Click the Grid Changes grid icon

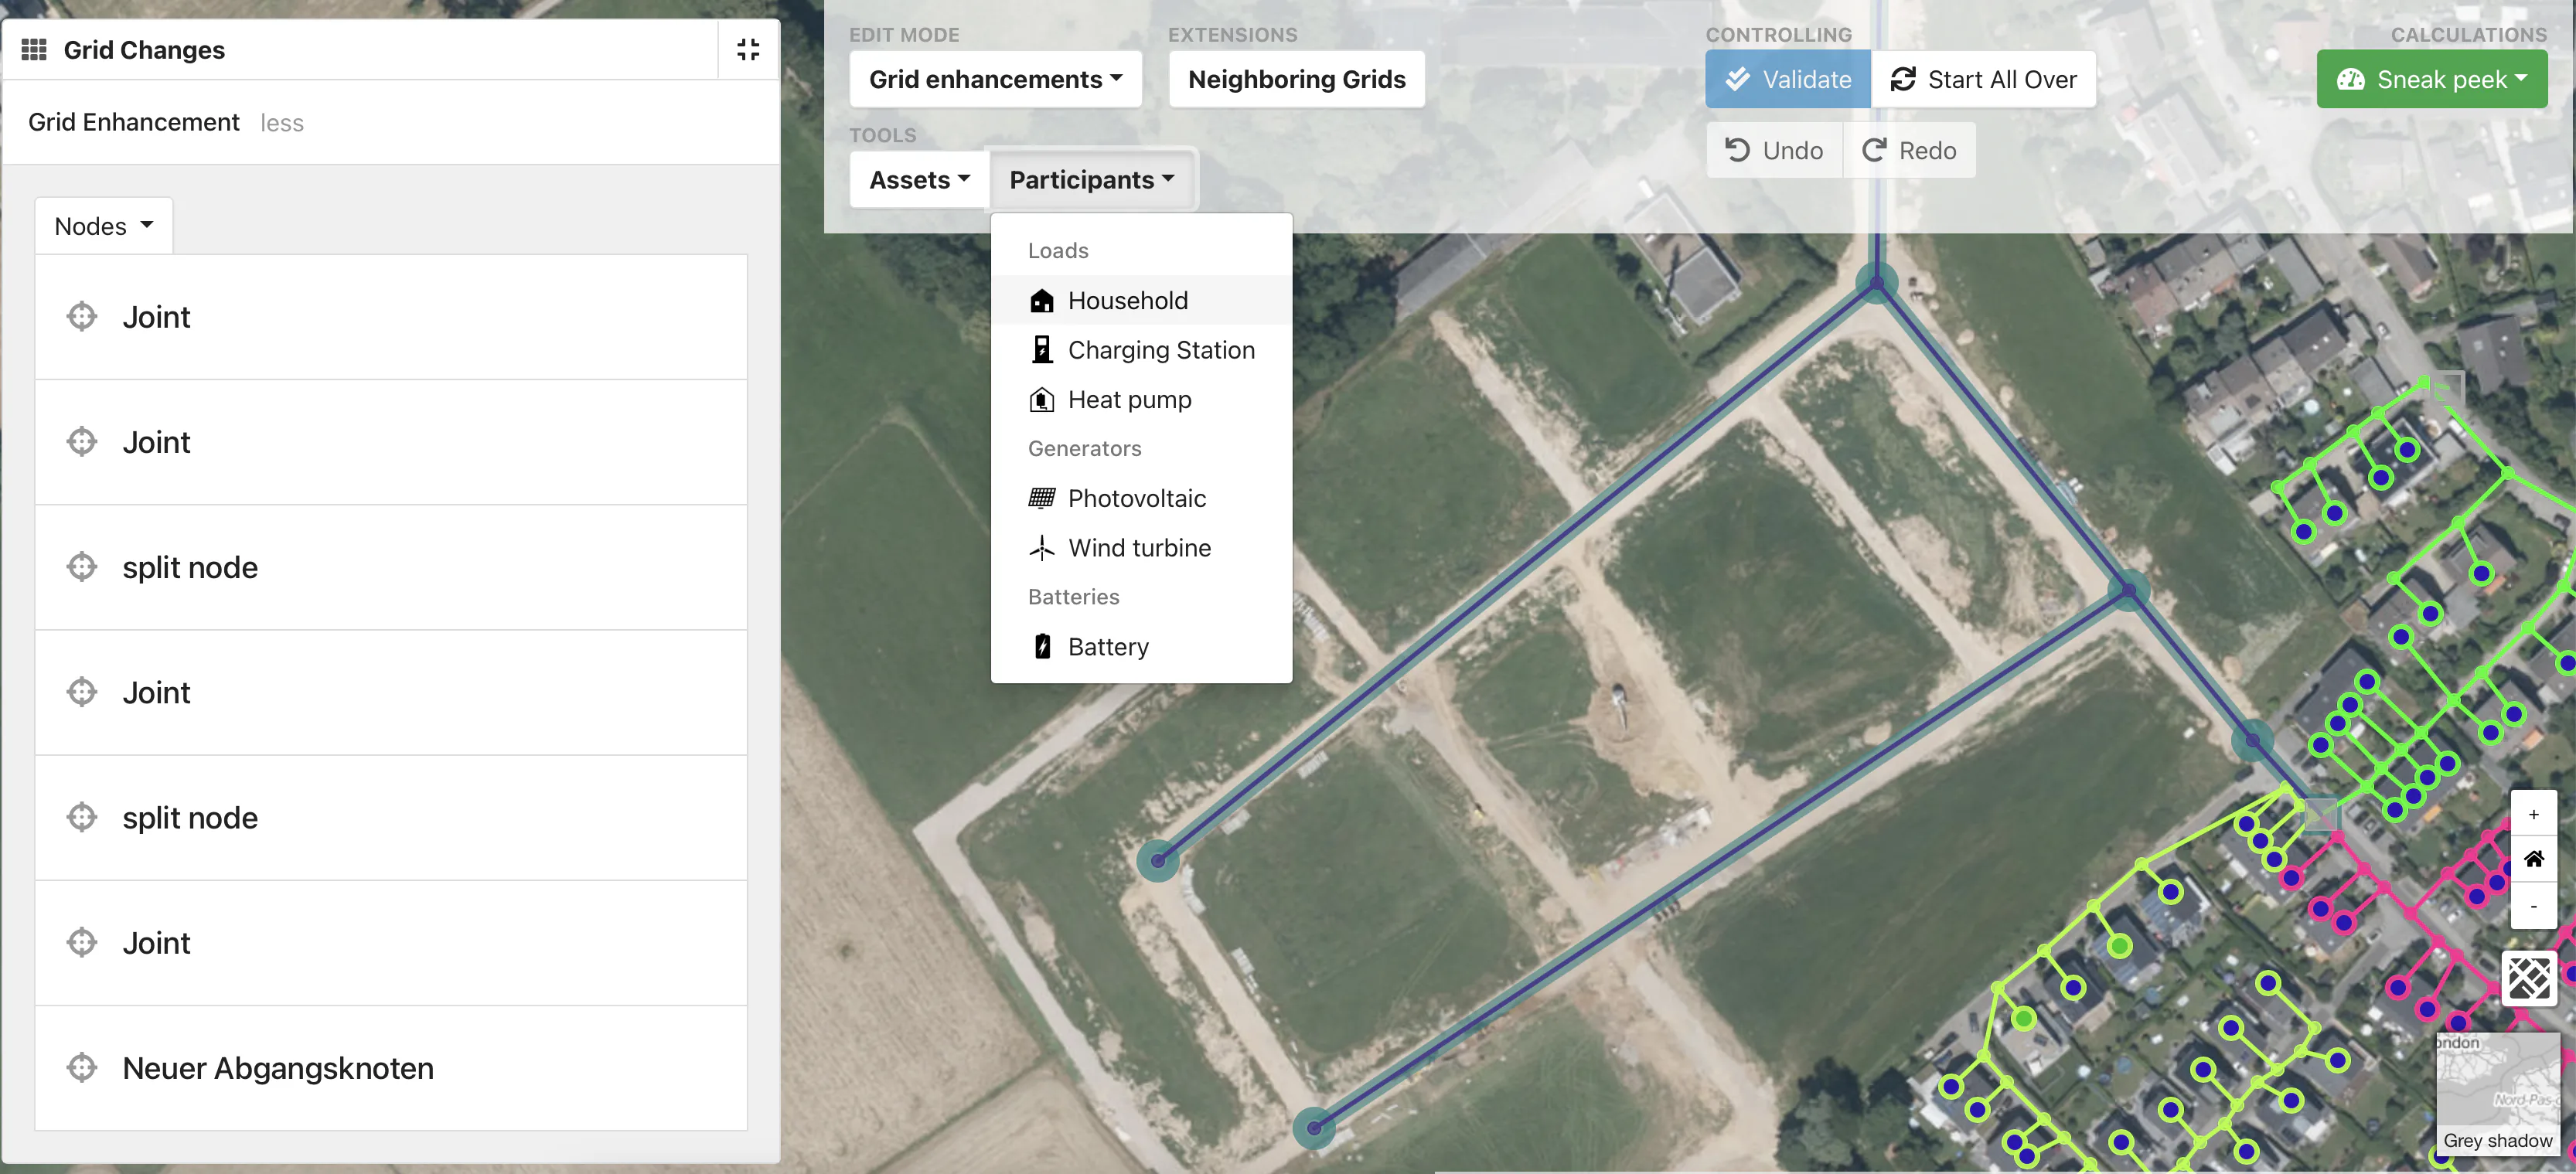pos(34,49)
